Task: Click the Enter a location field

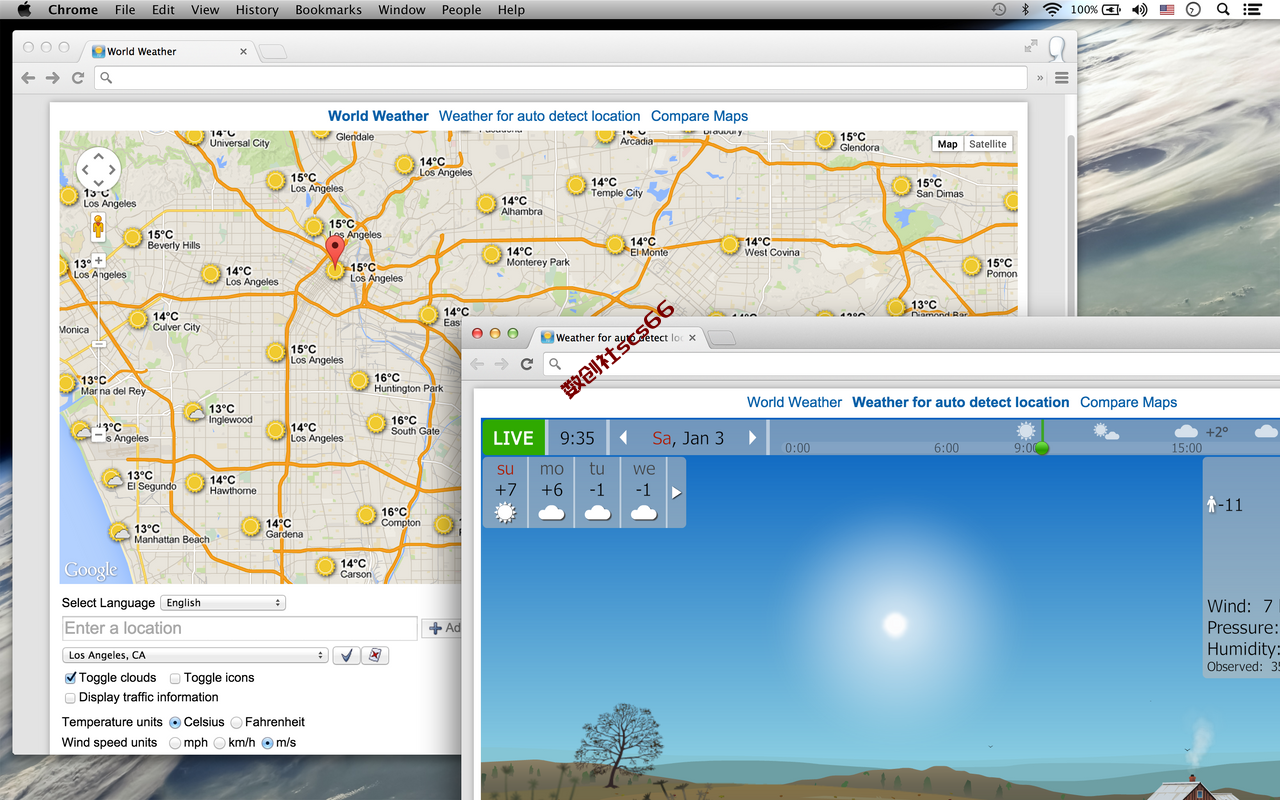Action: coord(239,628)
